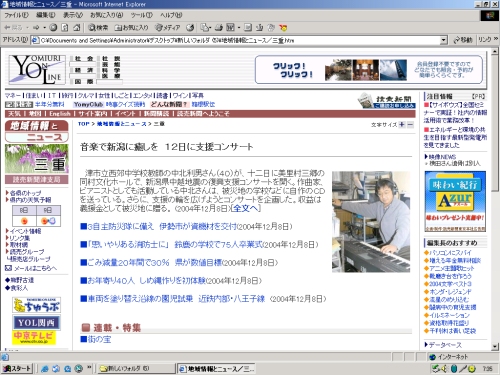
Task: Click the Print toolbar icon
Action: [x=219, y=28]
